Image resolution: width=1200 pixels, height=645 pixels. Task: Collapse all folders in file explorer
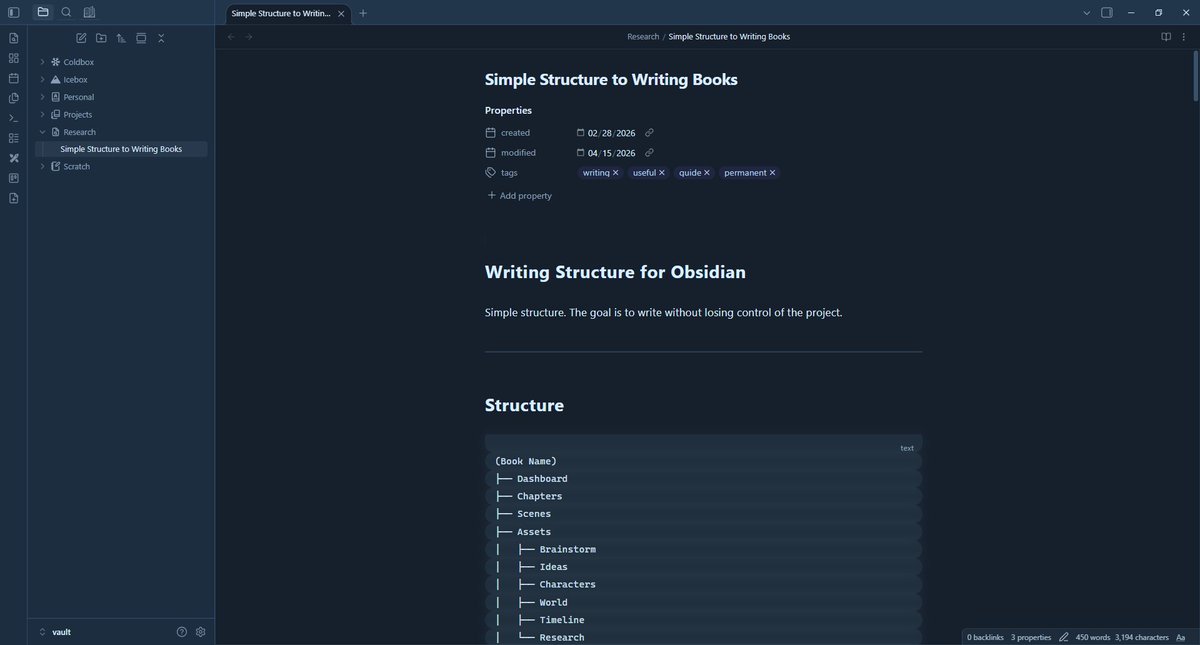pos(161,38)
